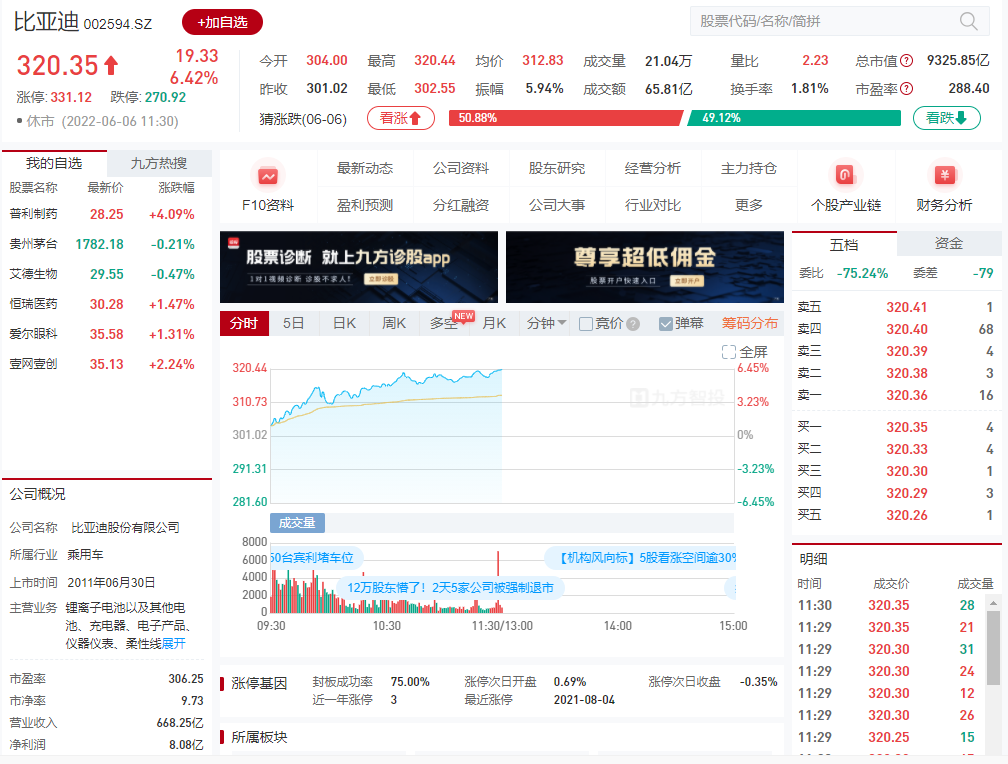The height and width of the screenshot is (764, 1008).
Task: Click the trade details scrollbar thumb
Action: tap(993, 647)
